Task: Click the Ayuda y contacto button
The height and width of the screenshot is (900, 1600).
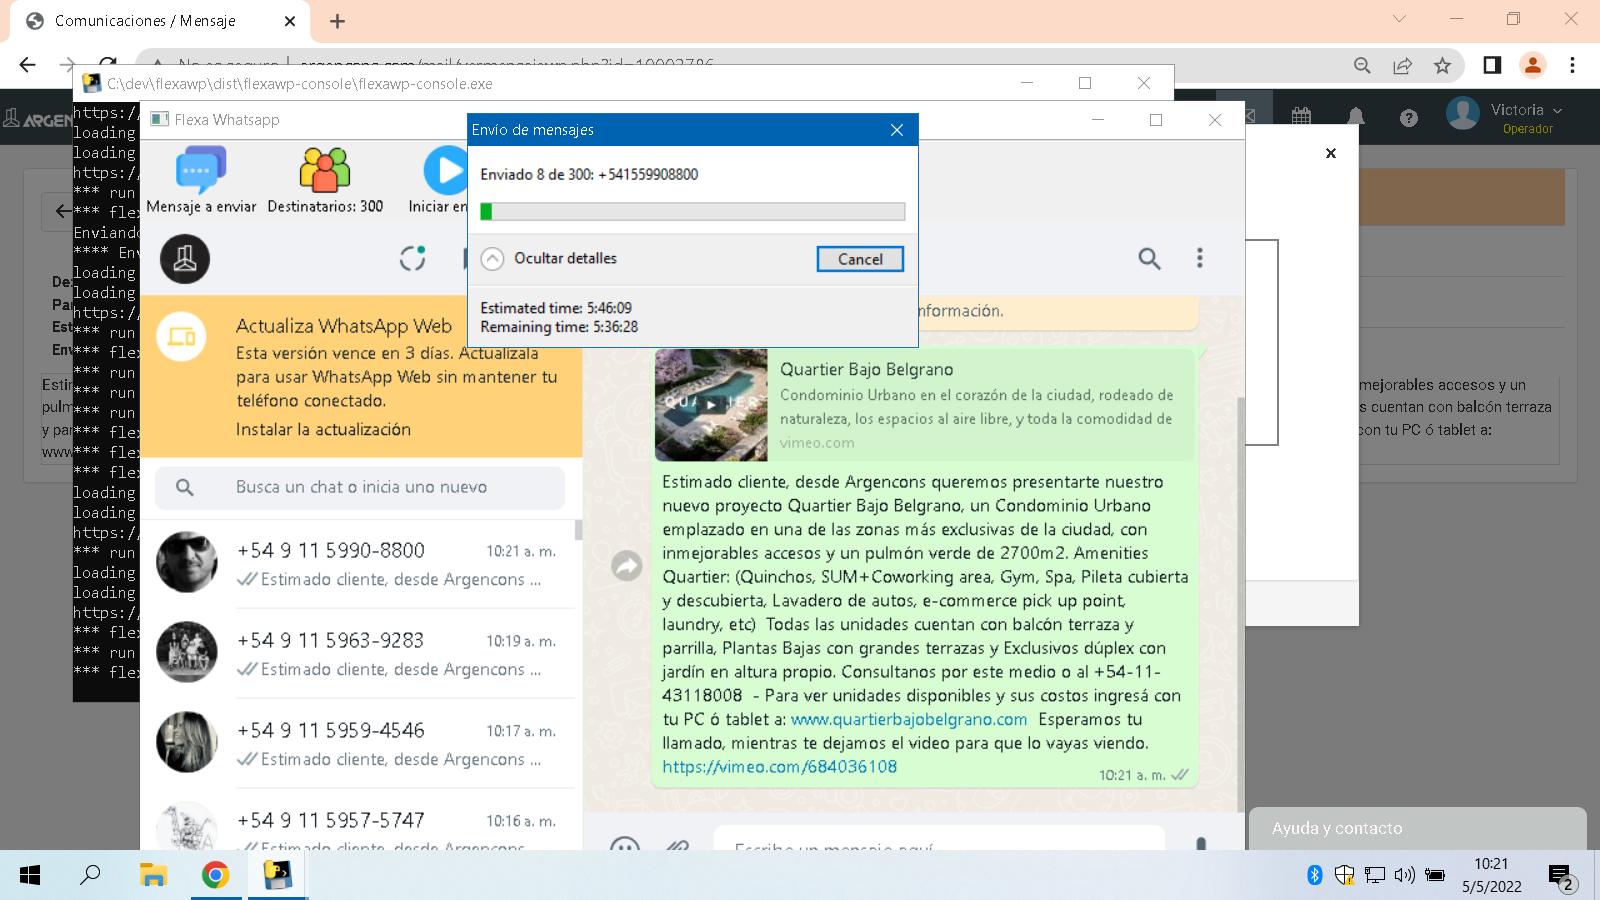Action: 1417,829
